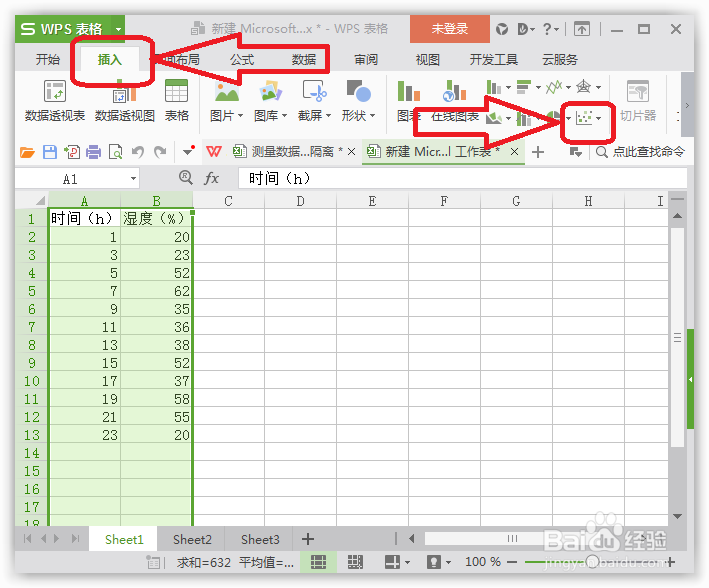This screenshot has width=709, height=588.
Task: Click the line chart icon
Action: tap(554, 87)
